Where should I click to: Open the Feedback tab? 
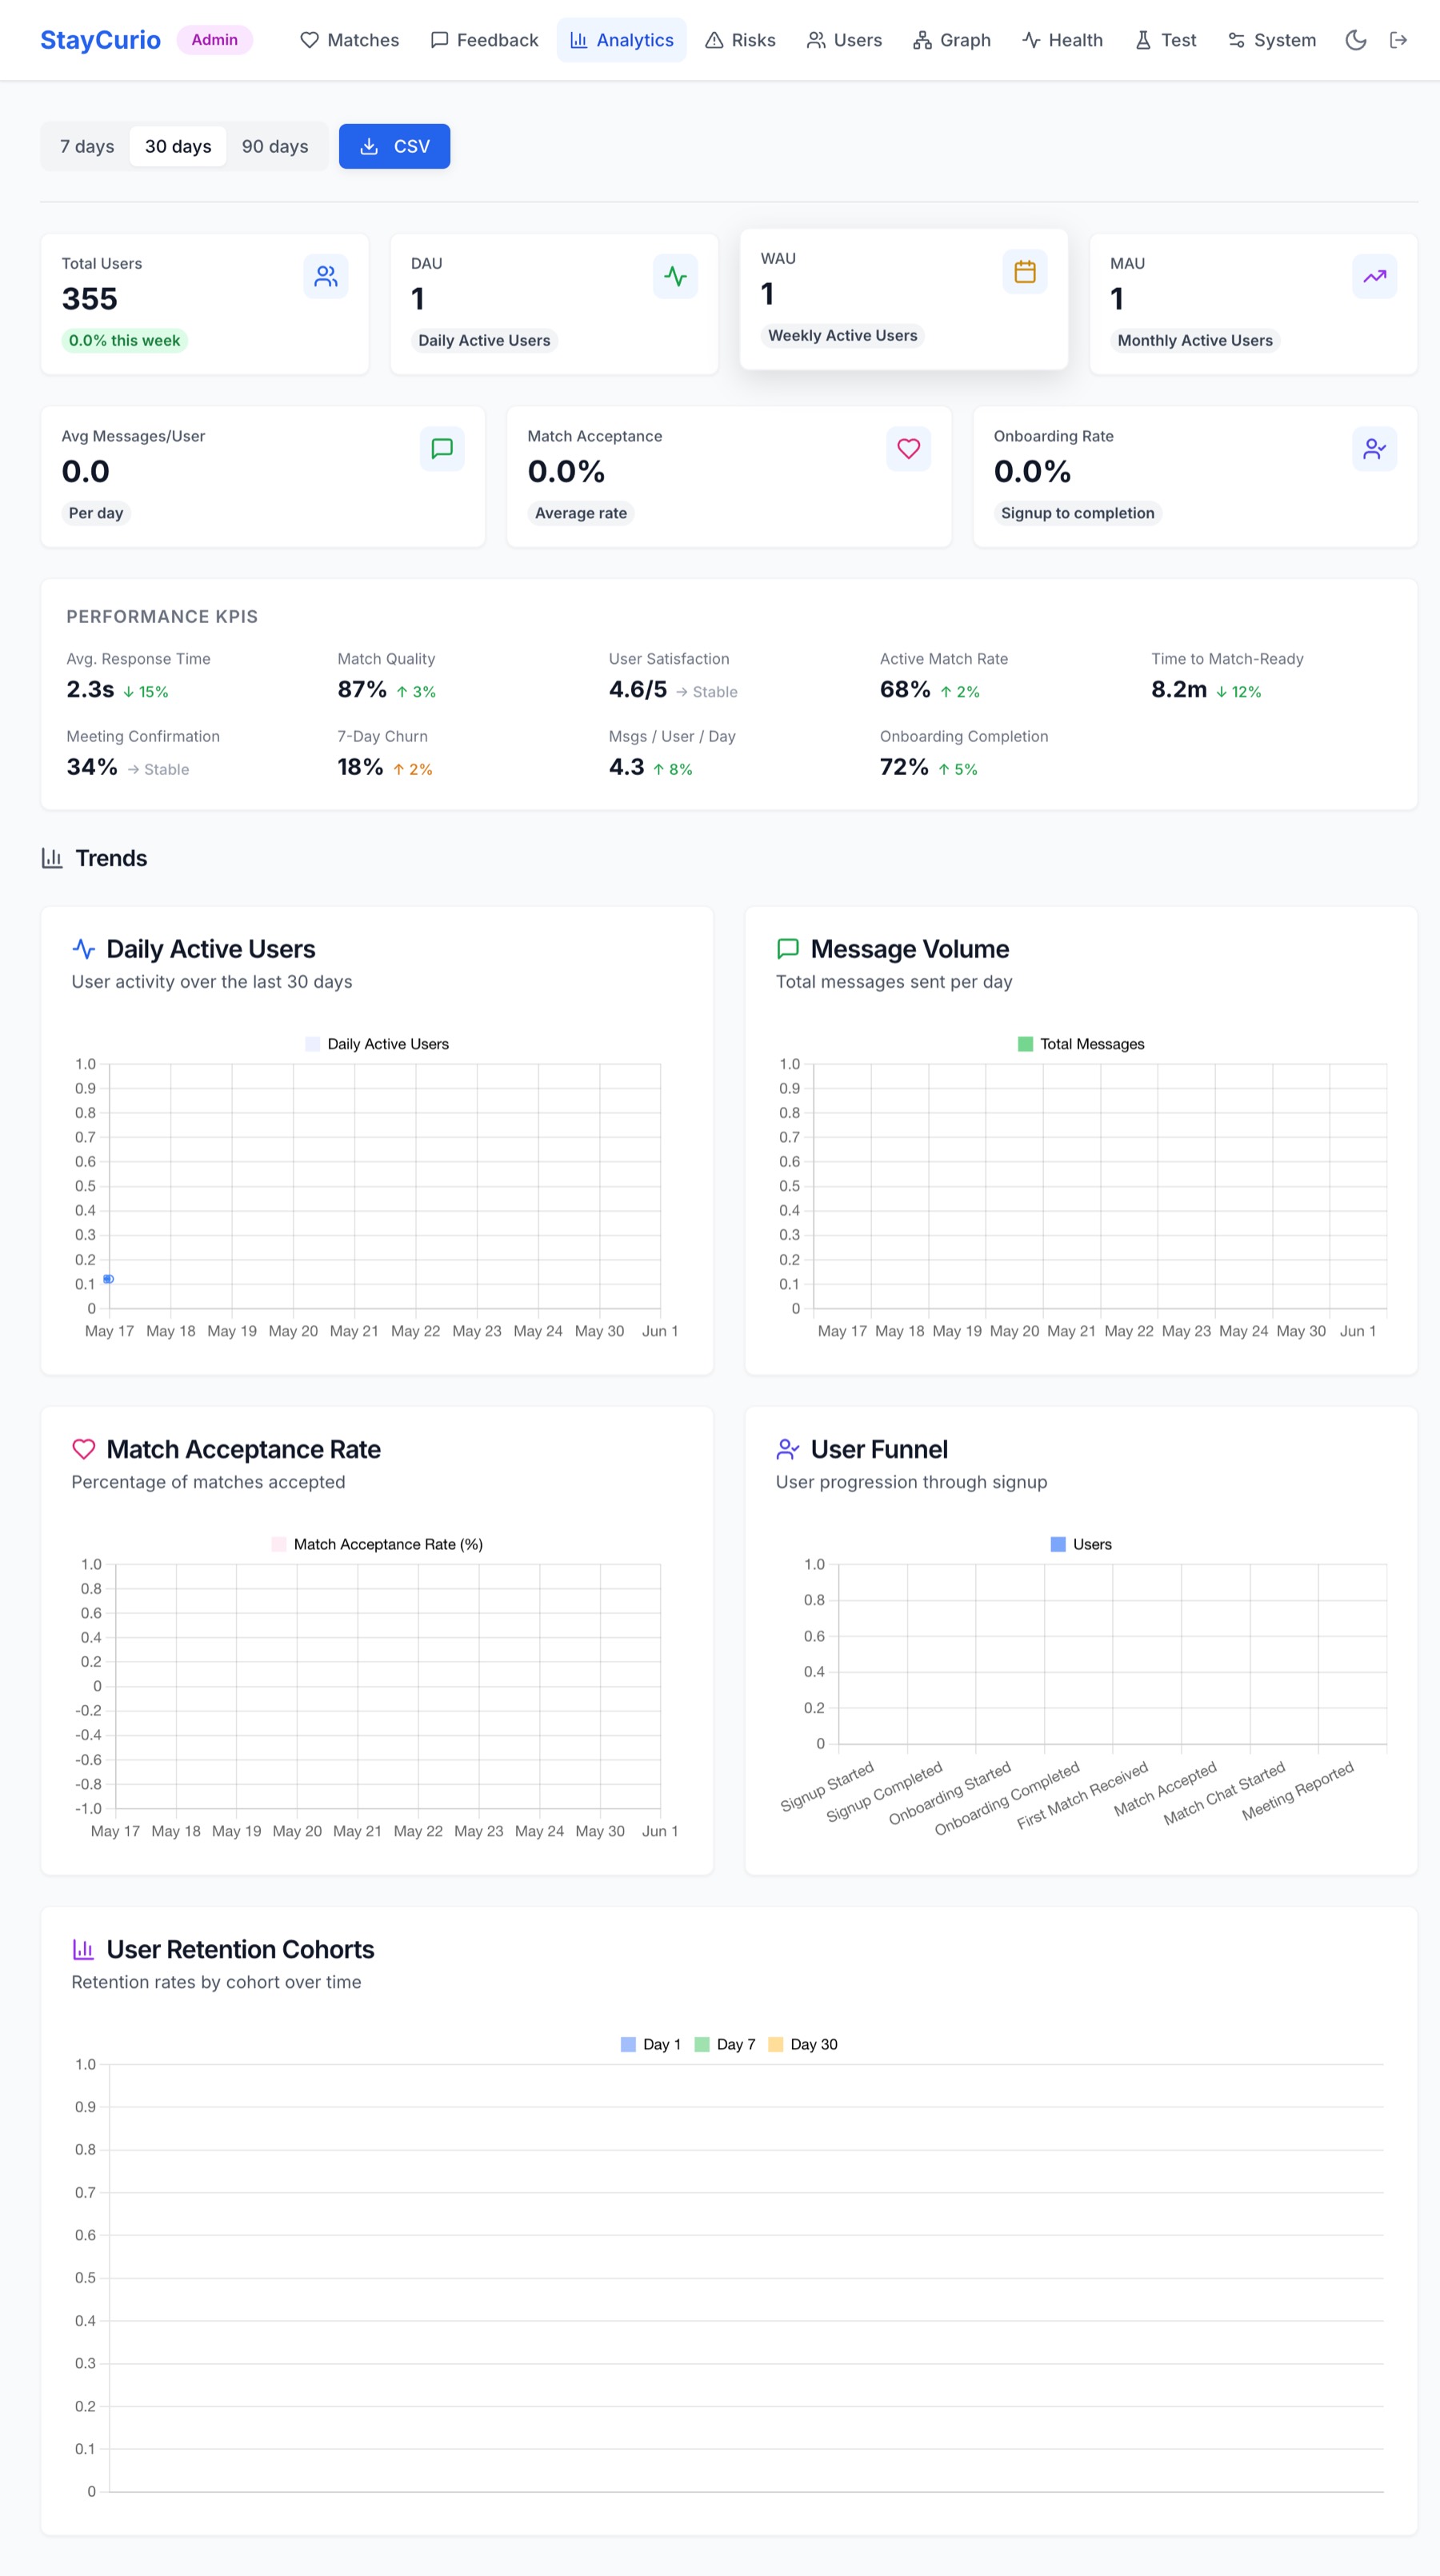tap(484, 40)
